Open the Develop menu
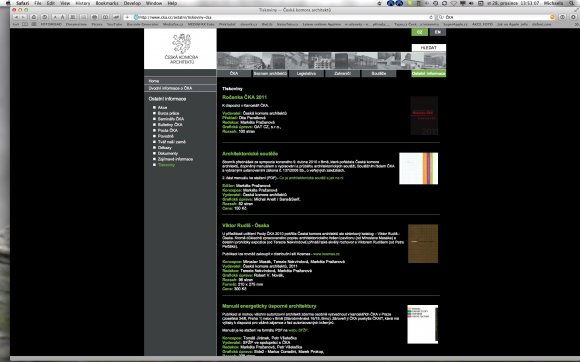The width and height of the screenshot is (580, 362). (x=132, y=3)
